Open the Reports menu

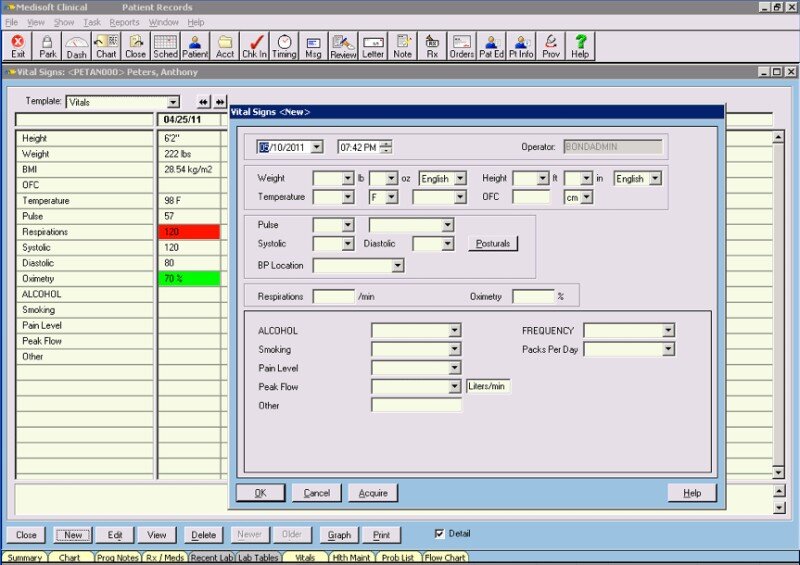(x=124, y=22)
